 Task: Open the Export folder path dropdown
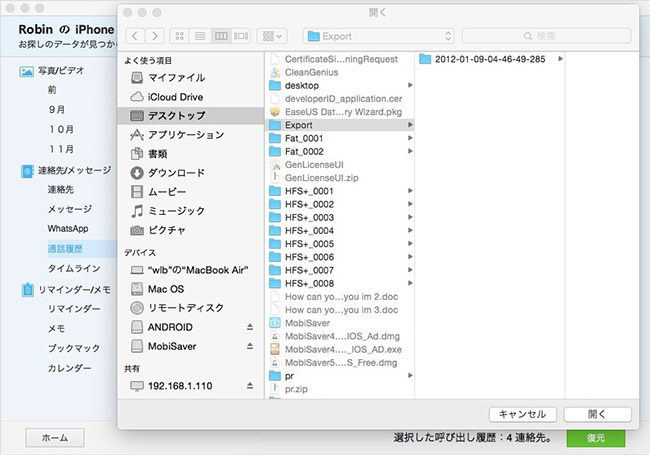pyautogui.click(x=378, y=36)
